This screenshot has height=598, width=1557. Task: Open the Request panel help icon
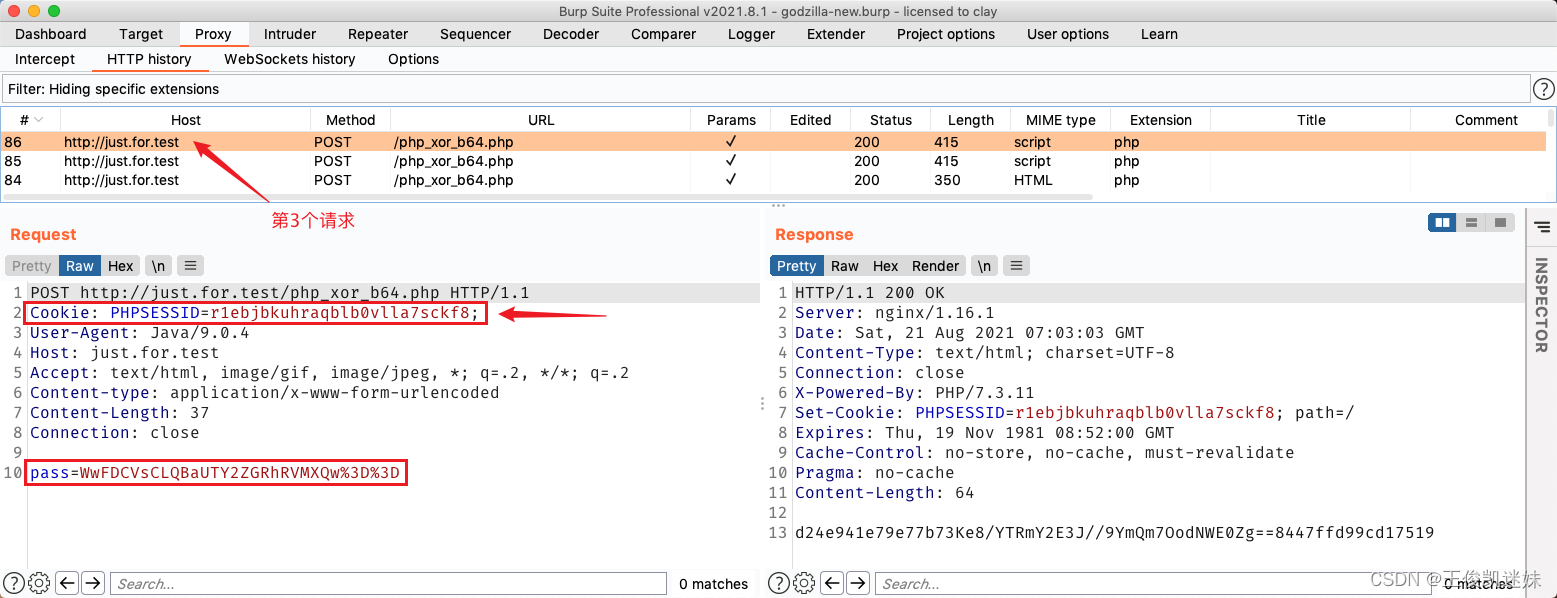14,583
